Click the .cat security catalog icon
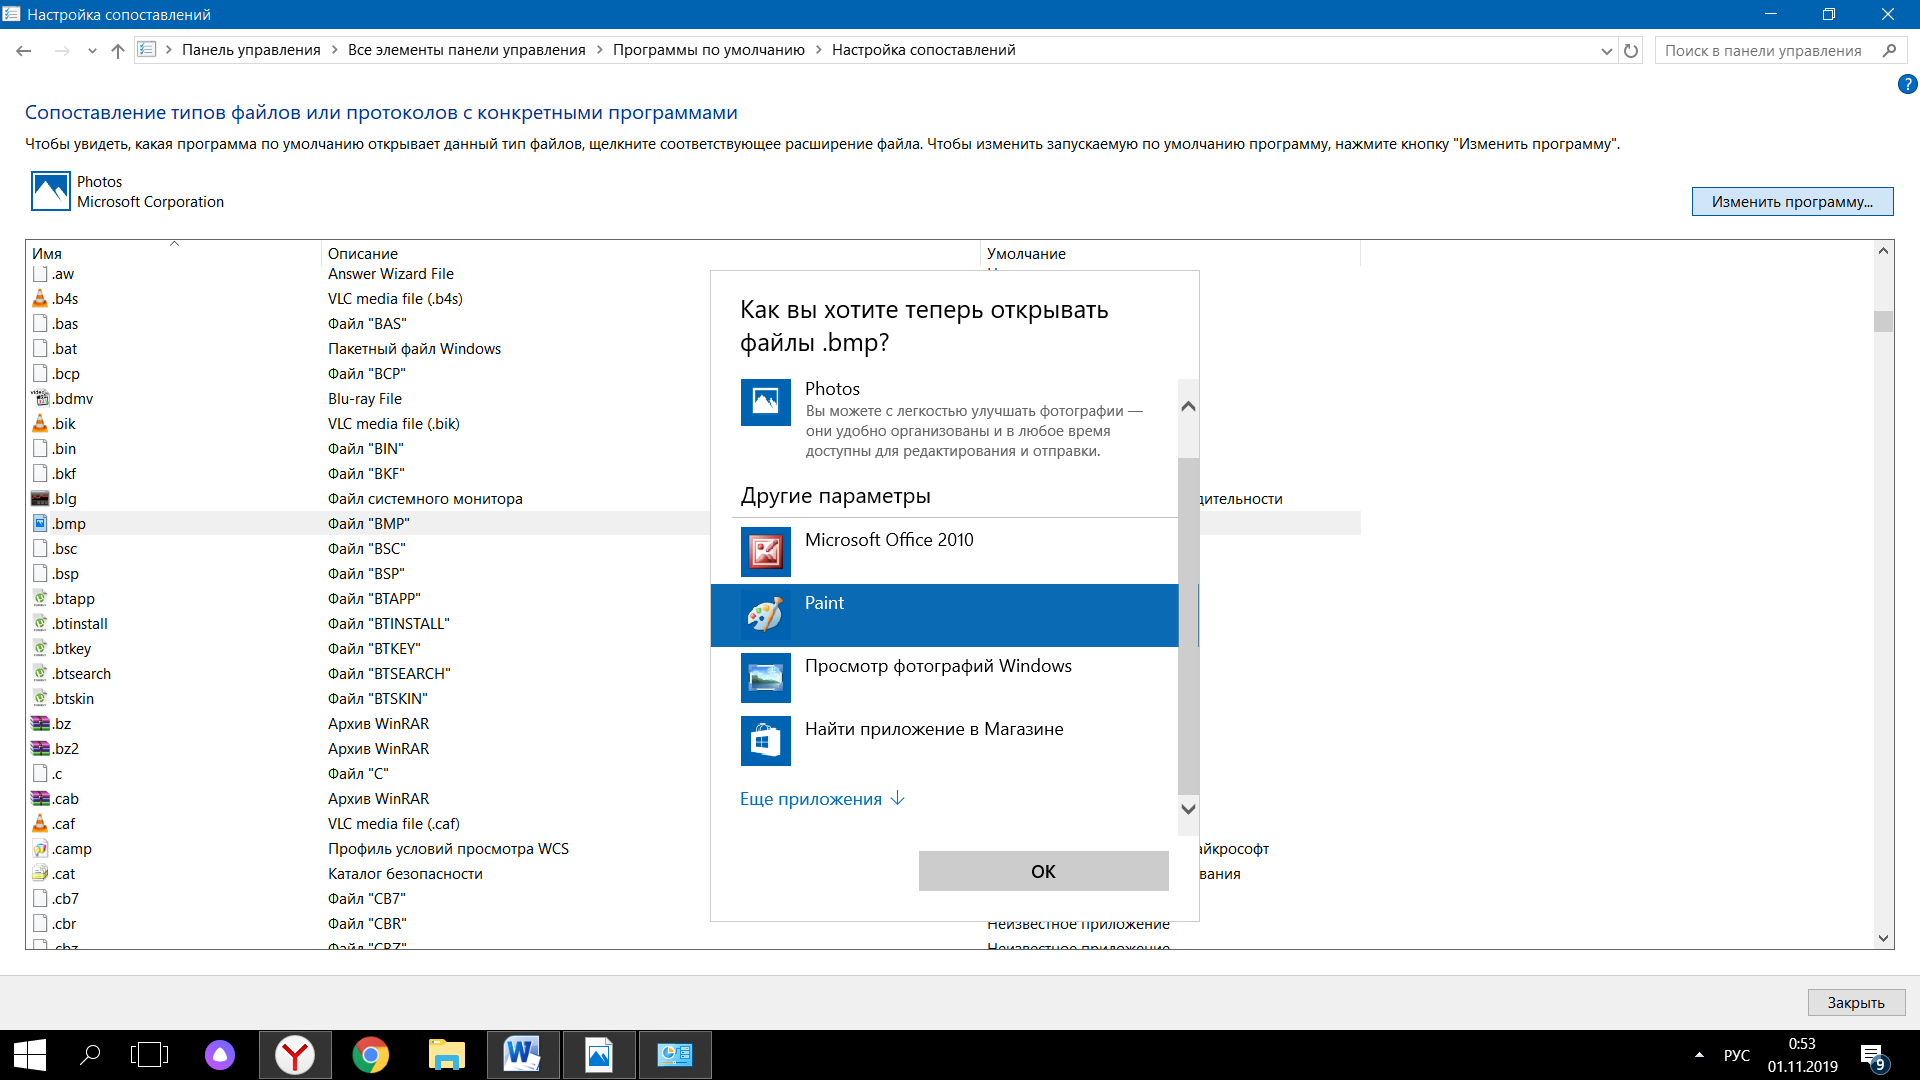The width and height of the screenshot is (1920, 1080). tap(40, 873)
